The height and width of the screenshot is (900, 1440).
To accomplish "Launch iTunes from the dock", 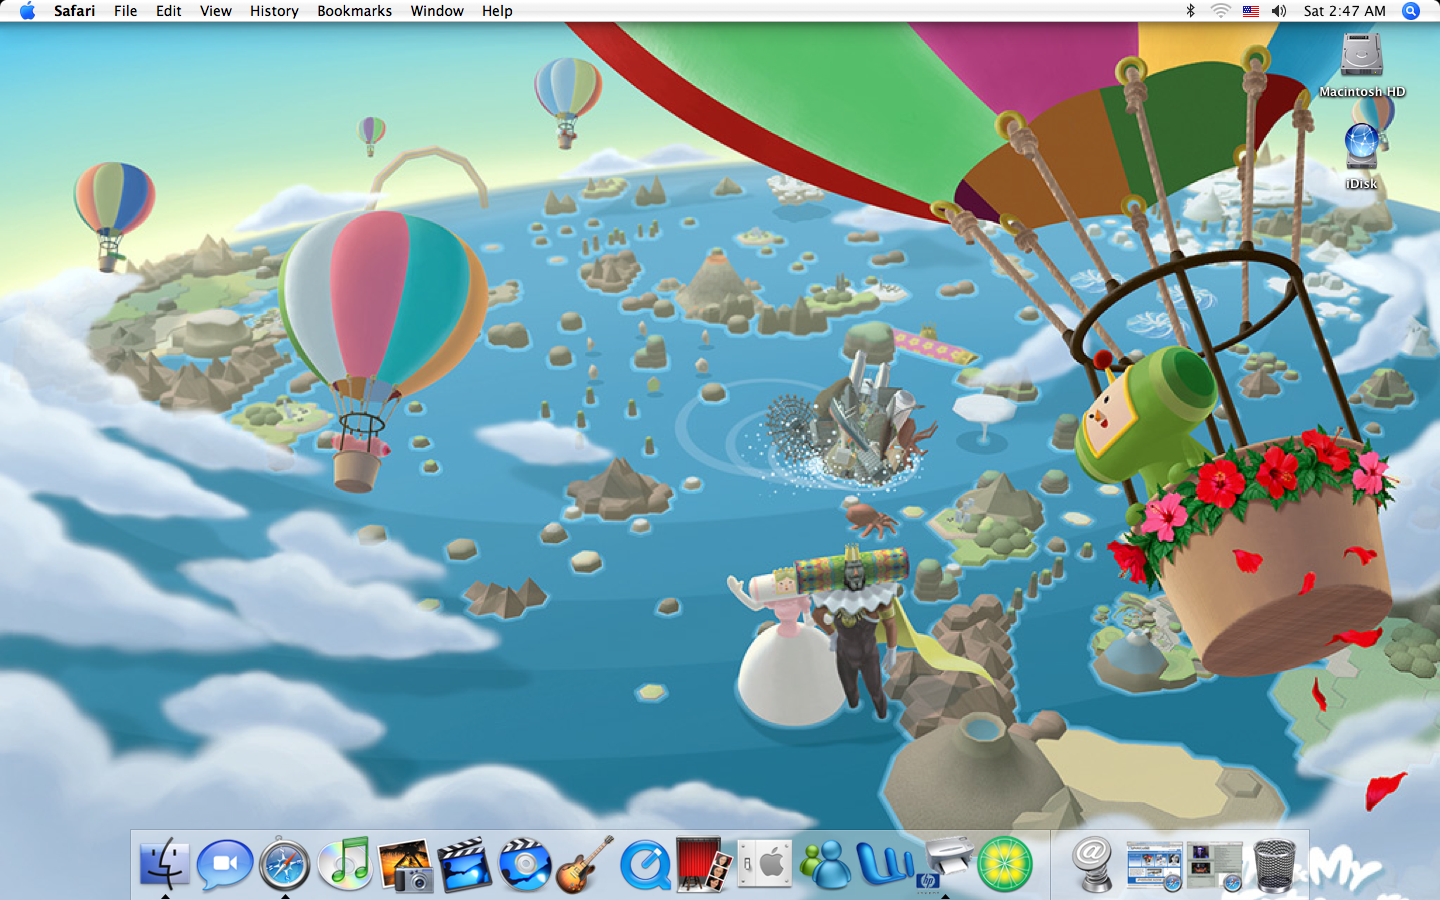I will pyautogui.click(x=345, y=864).
